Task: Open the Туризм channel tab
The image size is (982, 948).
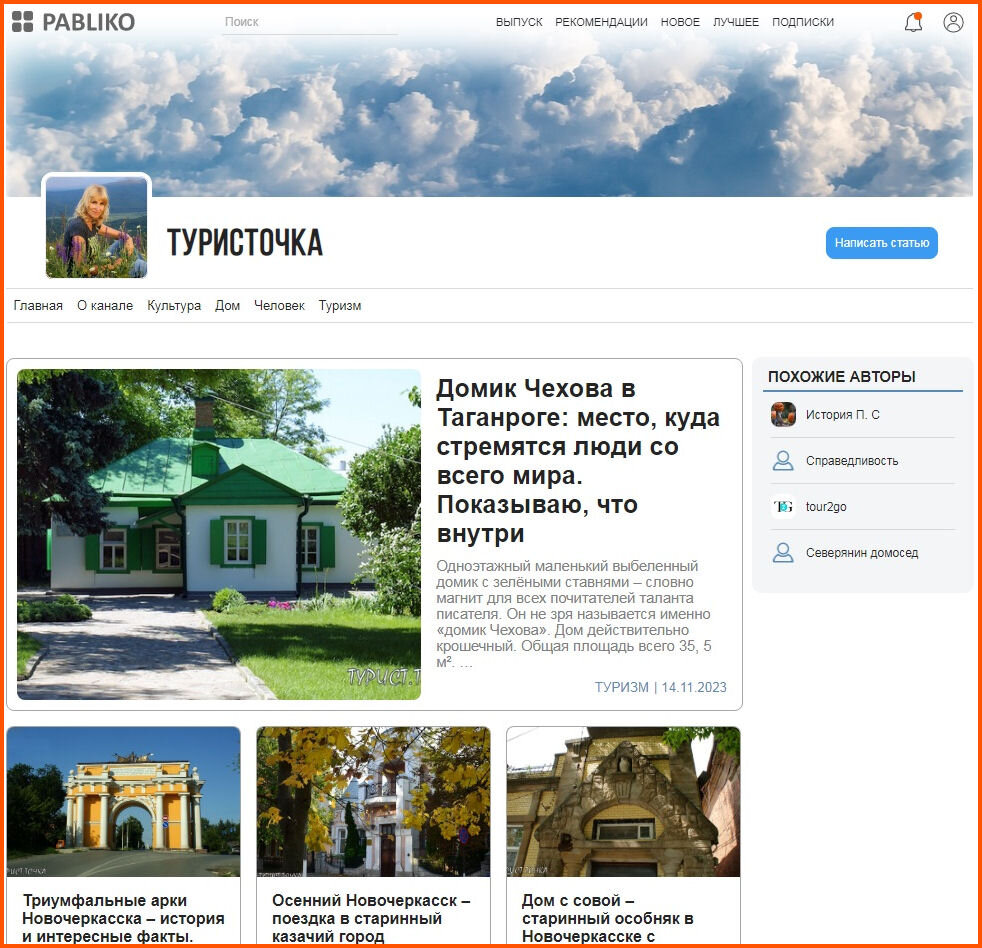Action: [339, 306]
